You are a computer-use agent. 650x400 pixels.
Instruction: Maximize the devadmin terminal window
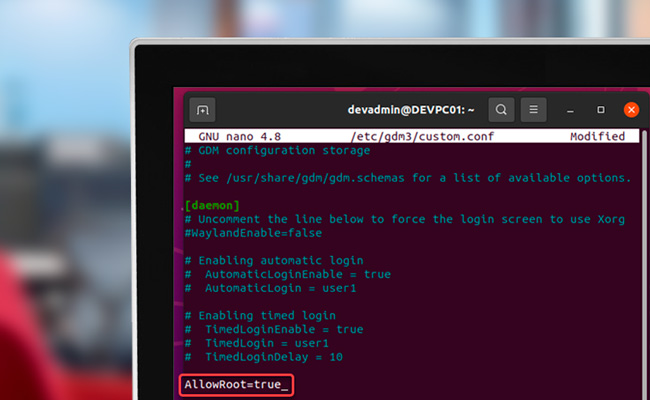601,110
